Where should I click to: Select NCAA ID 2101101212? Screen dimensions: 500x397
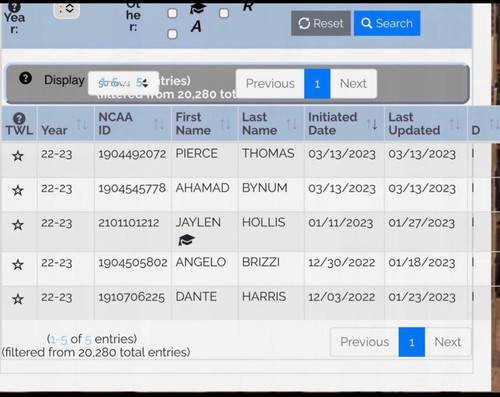[129, 223]
